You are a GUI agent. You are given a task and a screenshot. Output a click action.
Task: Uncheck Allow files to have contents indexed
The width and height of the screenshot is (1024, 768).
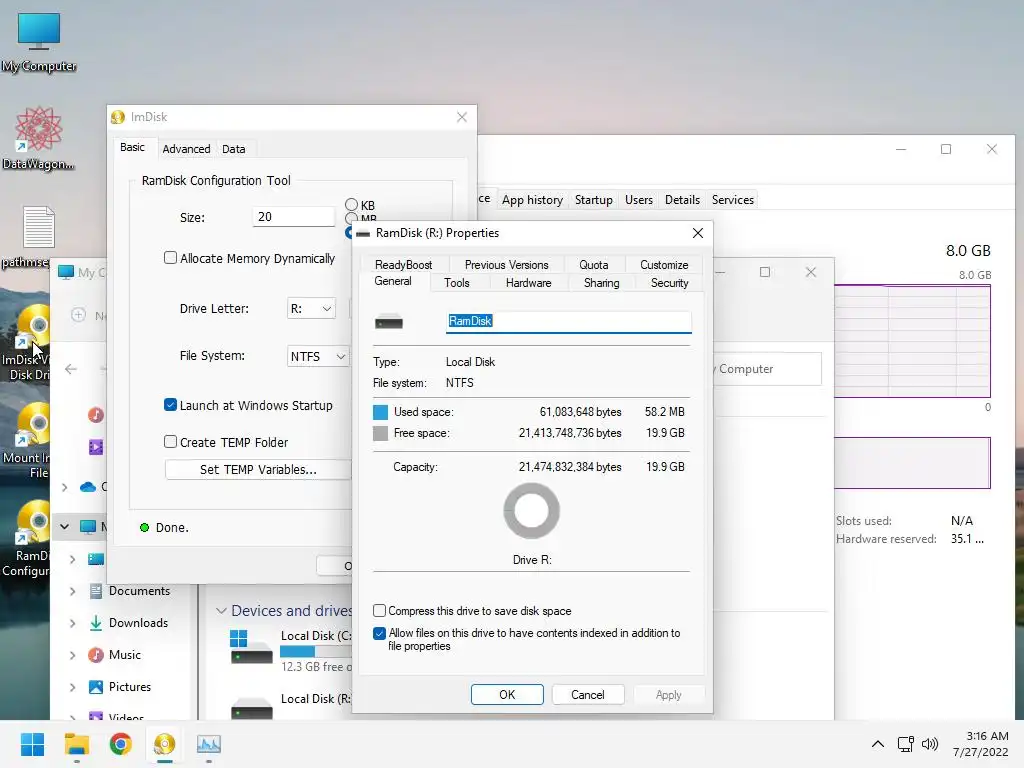point(379,633)
